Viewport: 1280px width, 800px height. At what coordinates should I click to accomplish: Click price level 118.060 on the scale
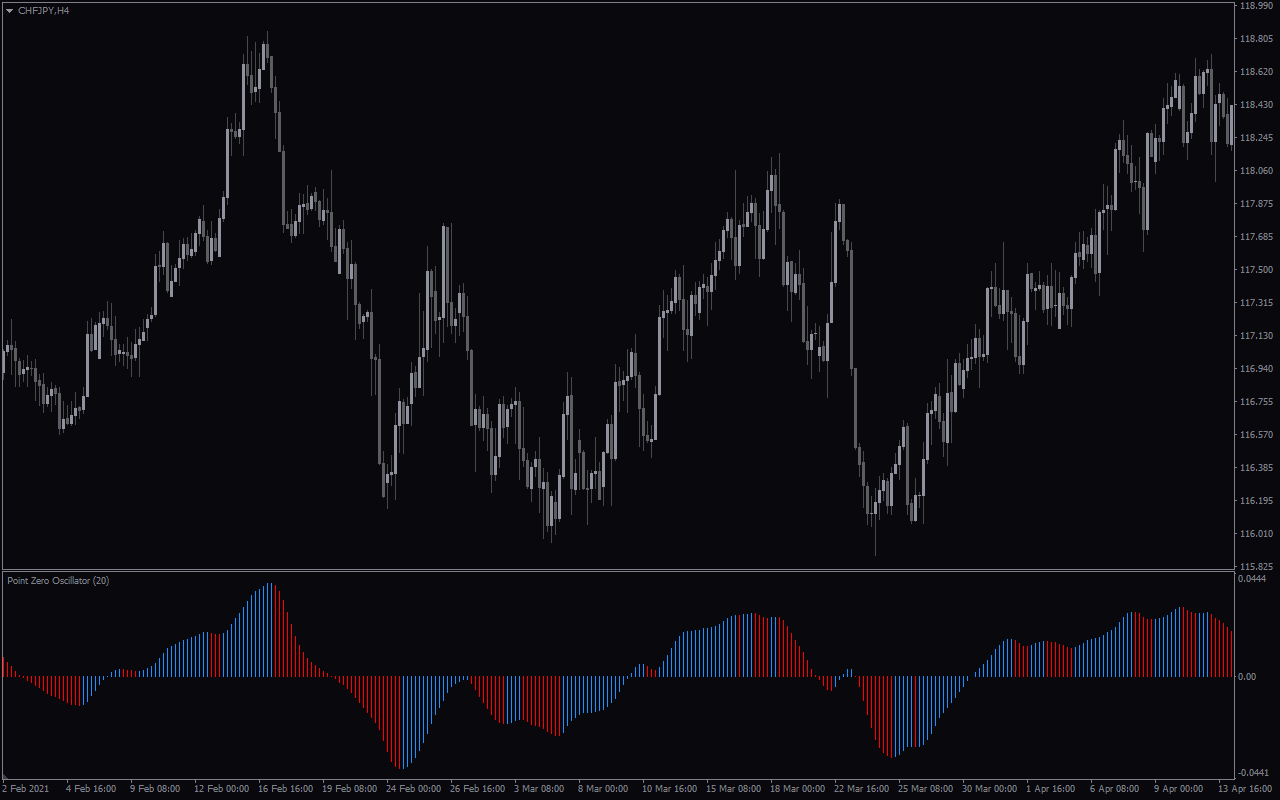coord(1255,171)
